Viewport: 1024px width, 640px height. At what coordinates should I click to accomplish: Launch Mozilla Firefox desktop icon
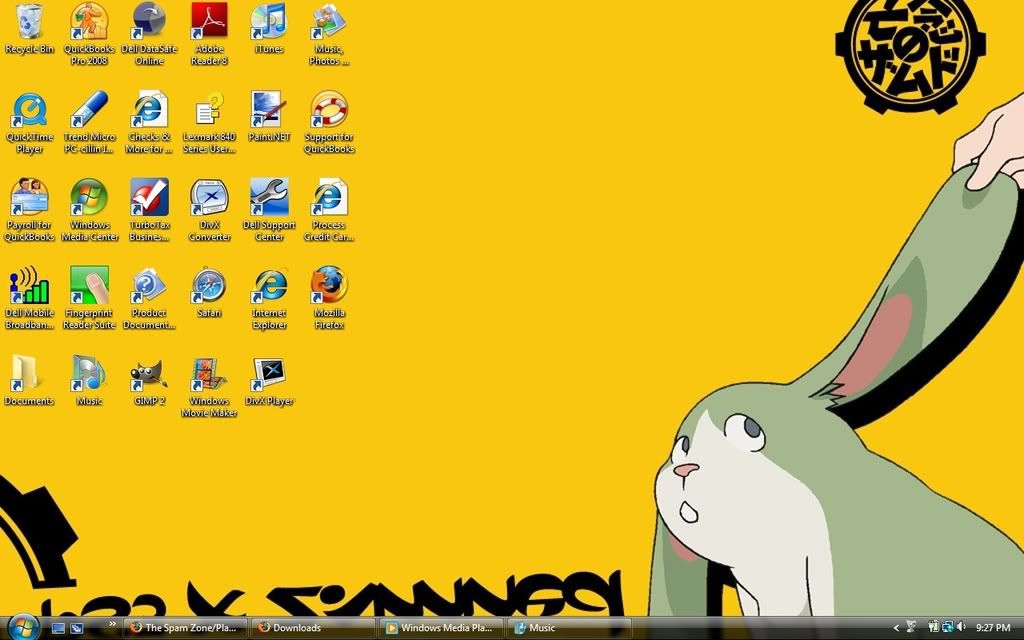329,298
